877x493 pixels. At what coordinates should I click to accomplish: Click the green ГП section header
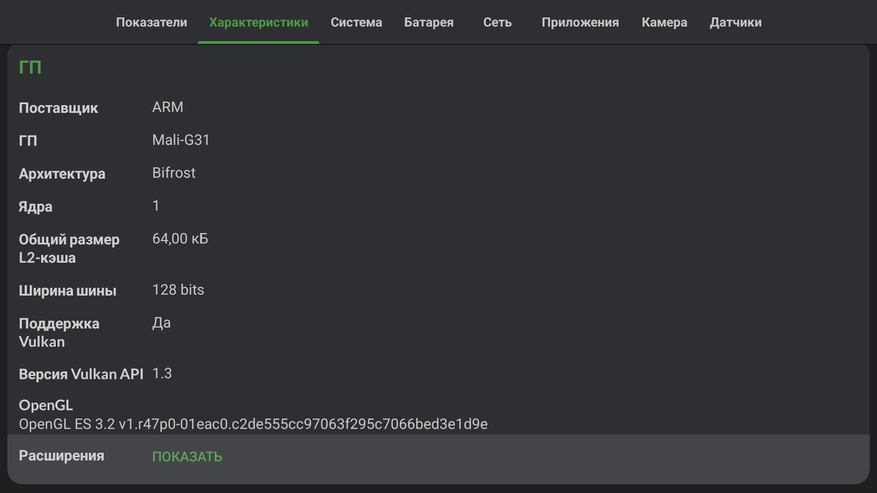(30, 68)
